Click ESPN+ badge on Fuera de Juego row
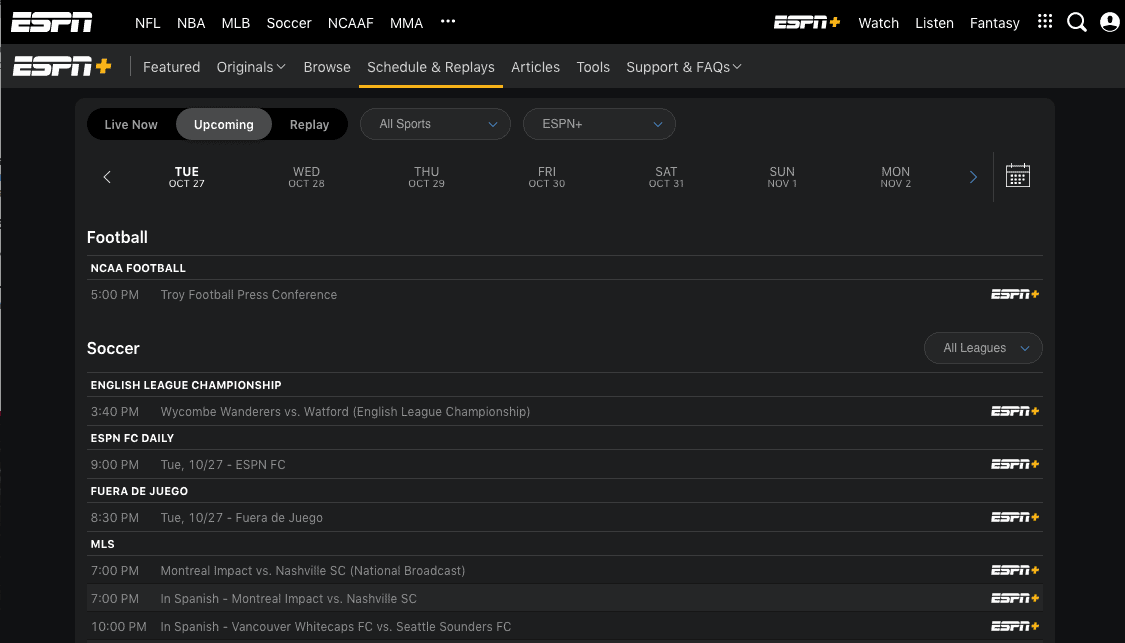Viewport: 1125px width, 643px height. point(1015,517)
